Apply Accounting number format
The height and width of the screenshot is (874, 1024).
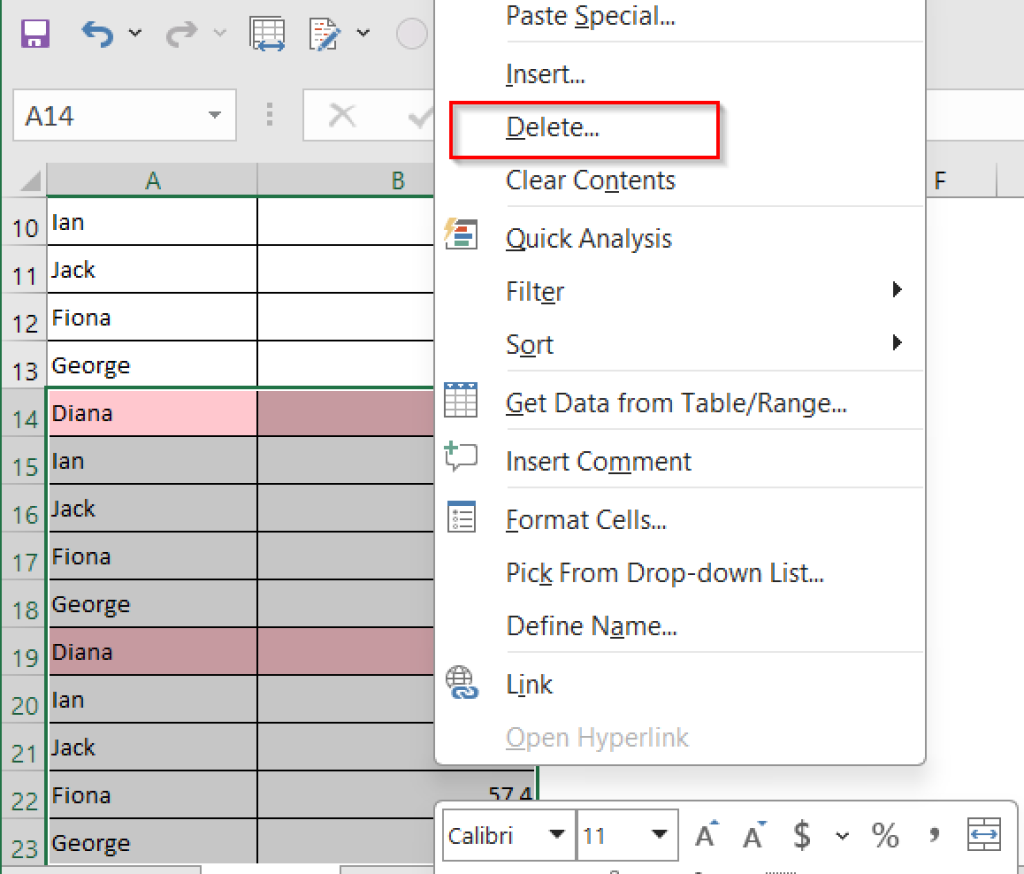point(803,833)
